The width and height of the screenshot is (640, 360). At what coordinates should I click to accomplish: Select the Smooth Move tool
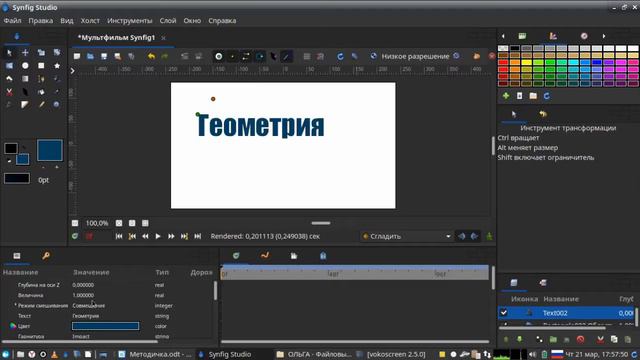tap(25, 52)
